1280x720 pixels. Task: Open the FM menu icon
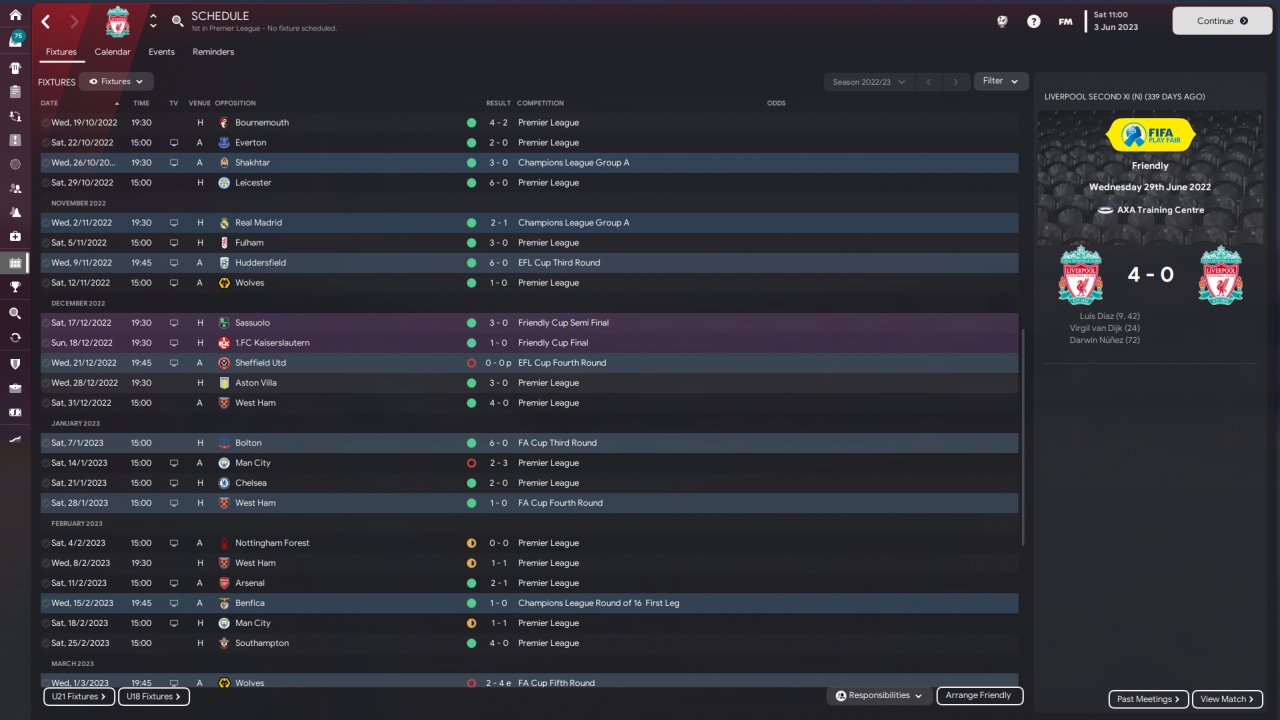click(x=1065, y=21)
